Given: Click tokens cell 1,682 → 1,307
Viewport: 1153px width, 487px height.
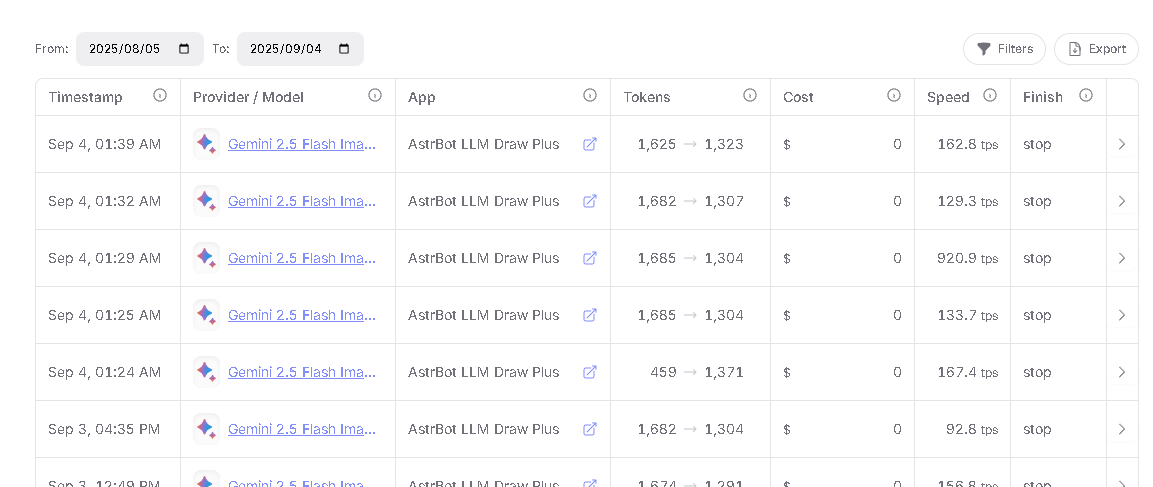Looking at the screenshot, I should click(690, 201).
